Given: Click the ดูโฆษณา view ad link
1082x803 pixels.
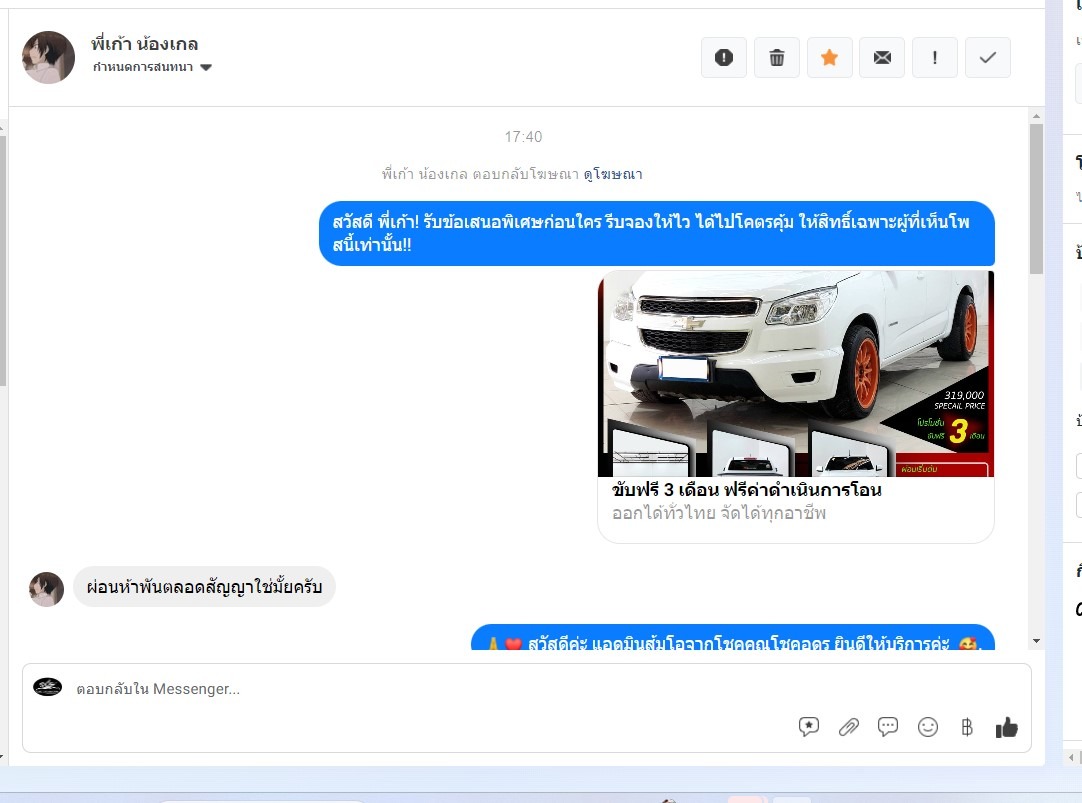Looking at the screenshot, I should [613, 174].
